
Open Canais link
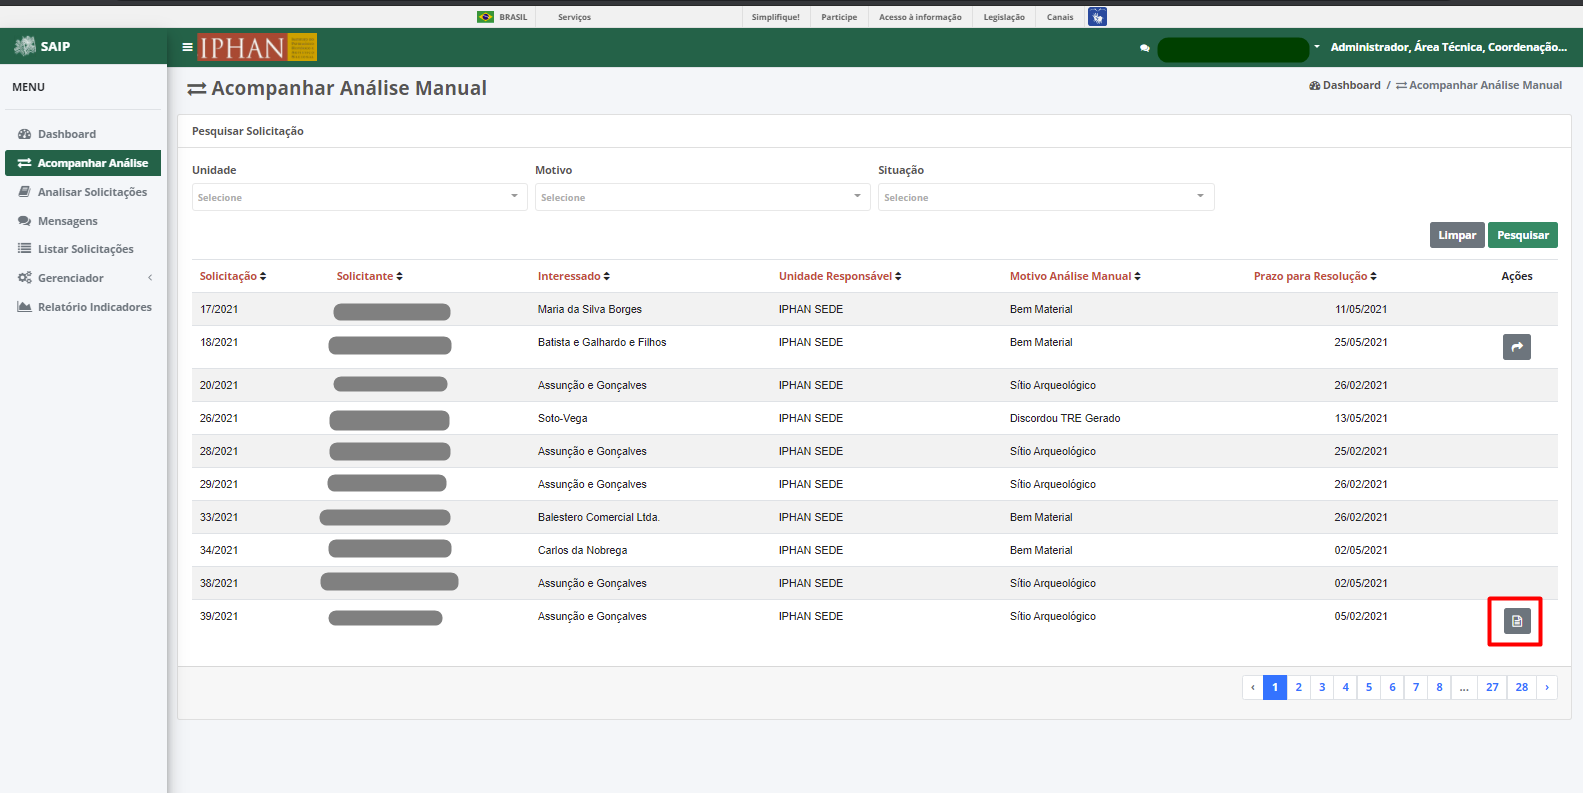[x=1060, y=17]
